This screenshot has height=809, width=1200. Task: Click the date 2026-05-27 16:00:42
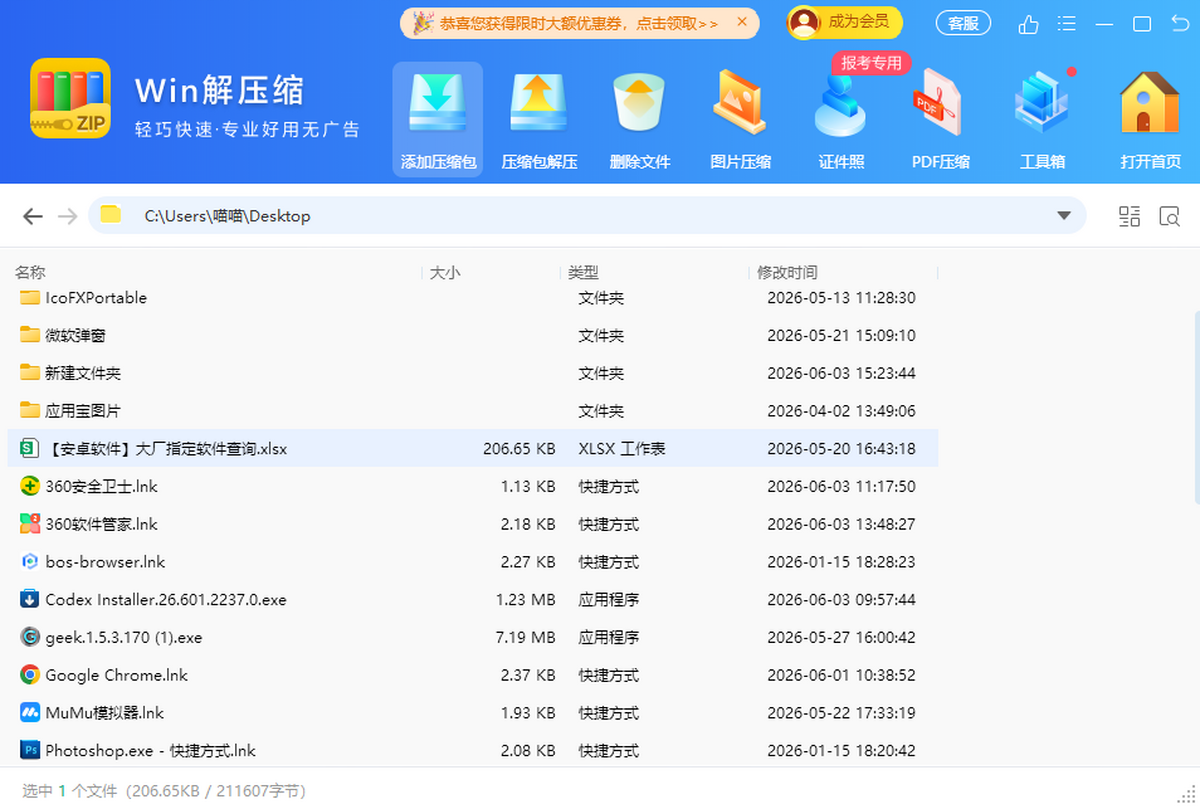(841, 637)
